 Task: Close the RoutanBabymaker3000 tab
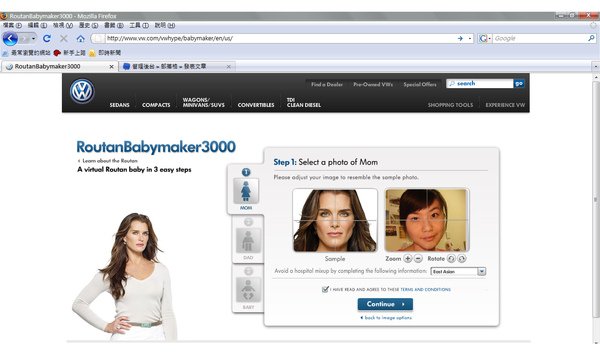[111, 67]
